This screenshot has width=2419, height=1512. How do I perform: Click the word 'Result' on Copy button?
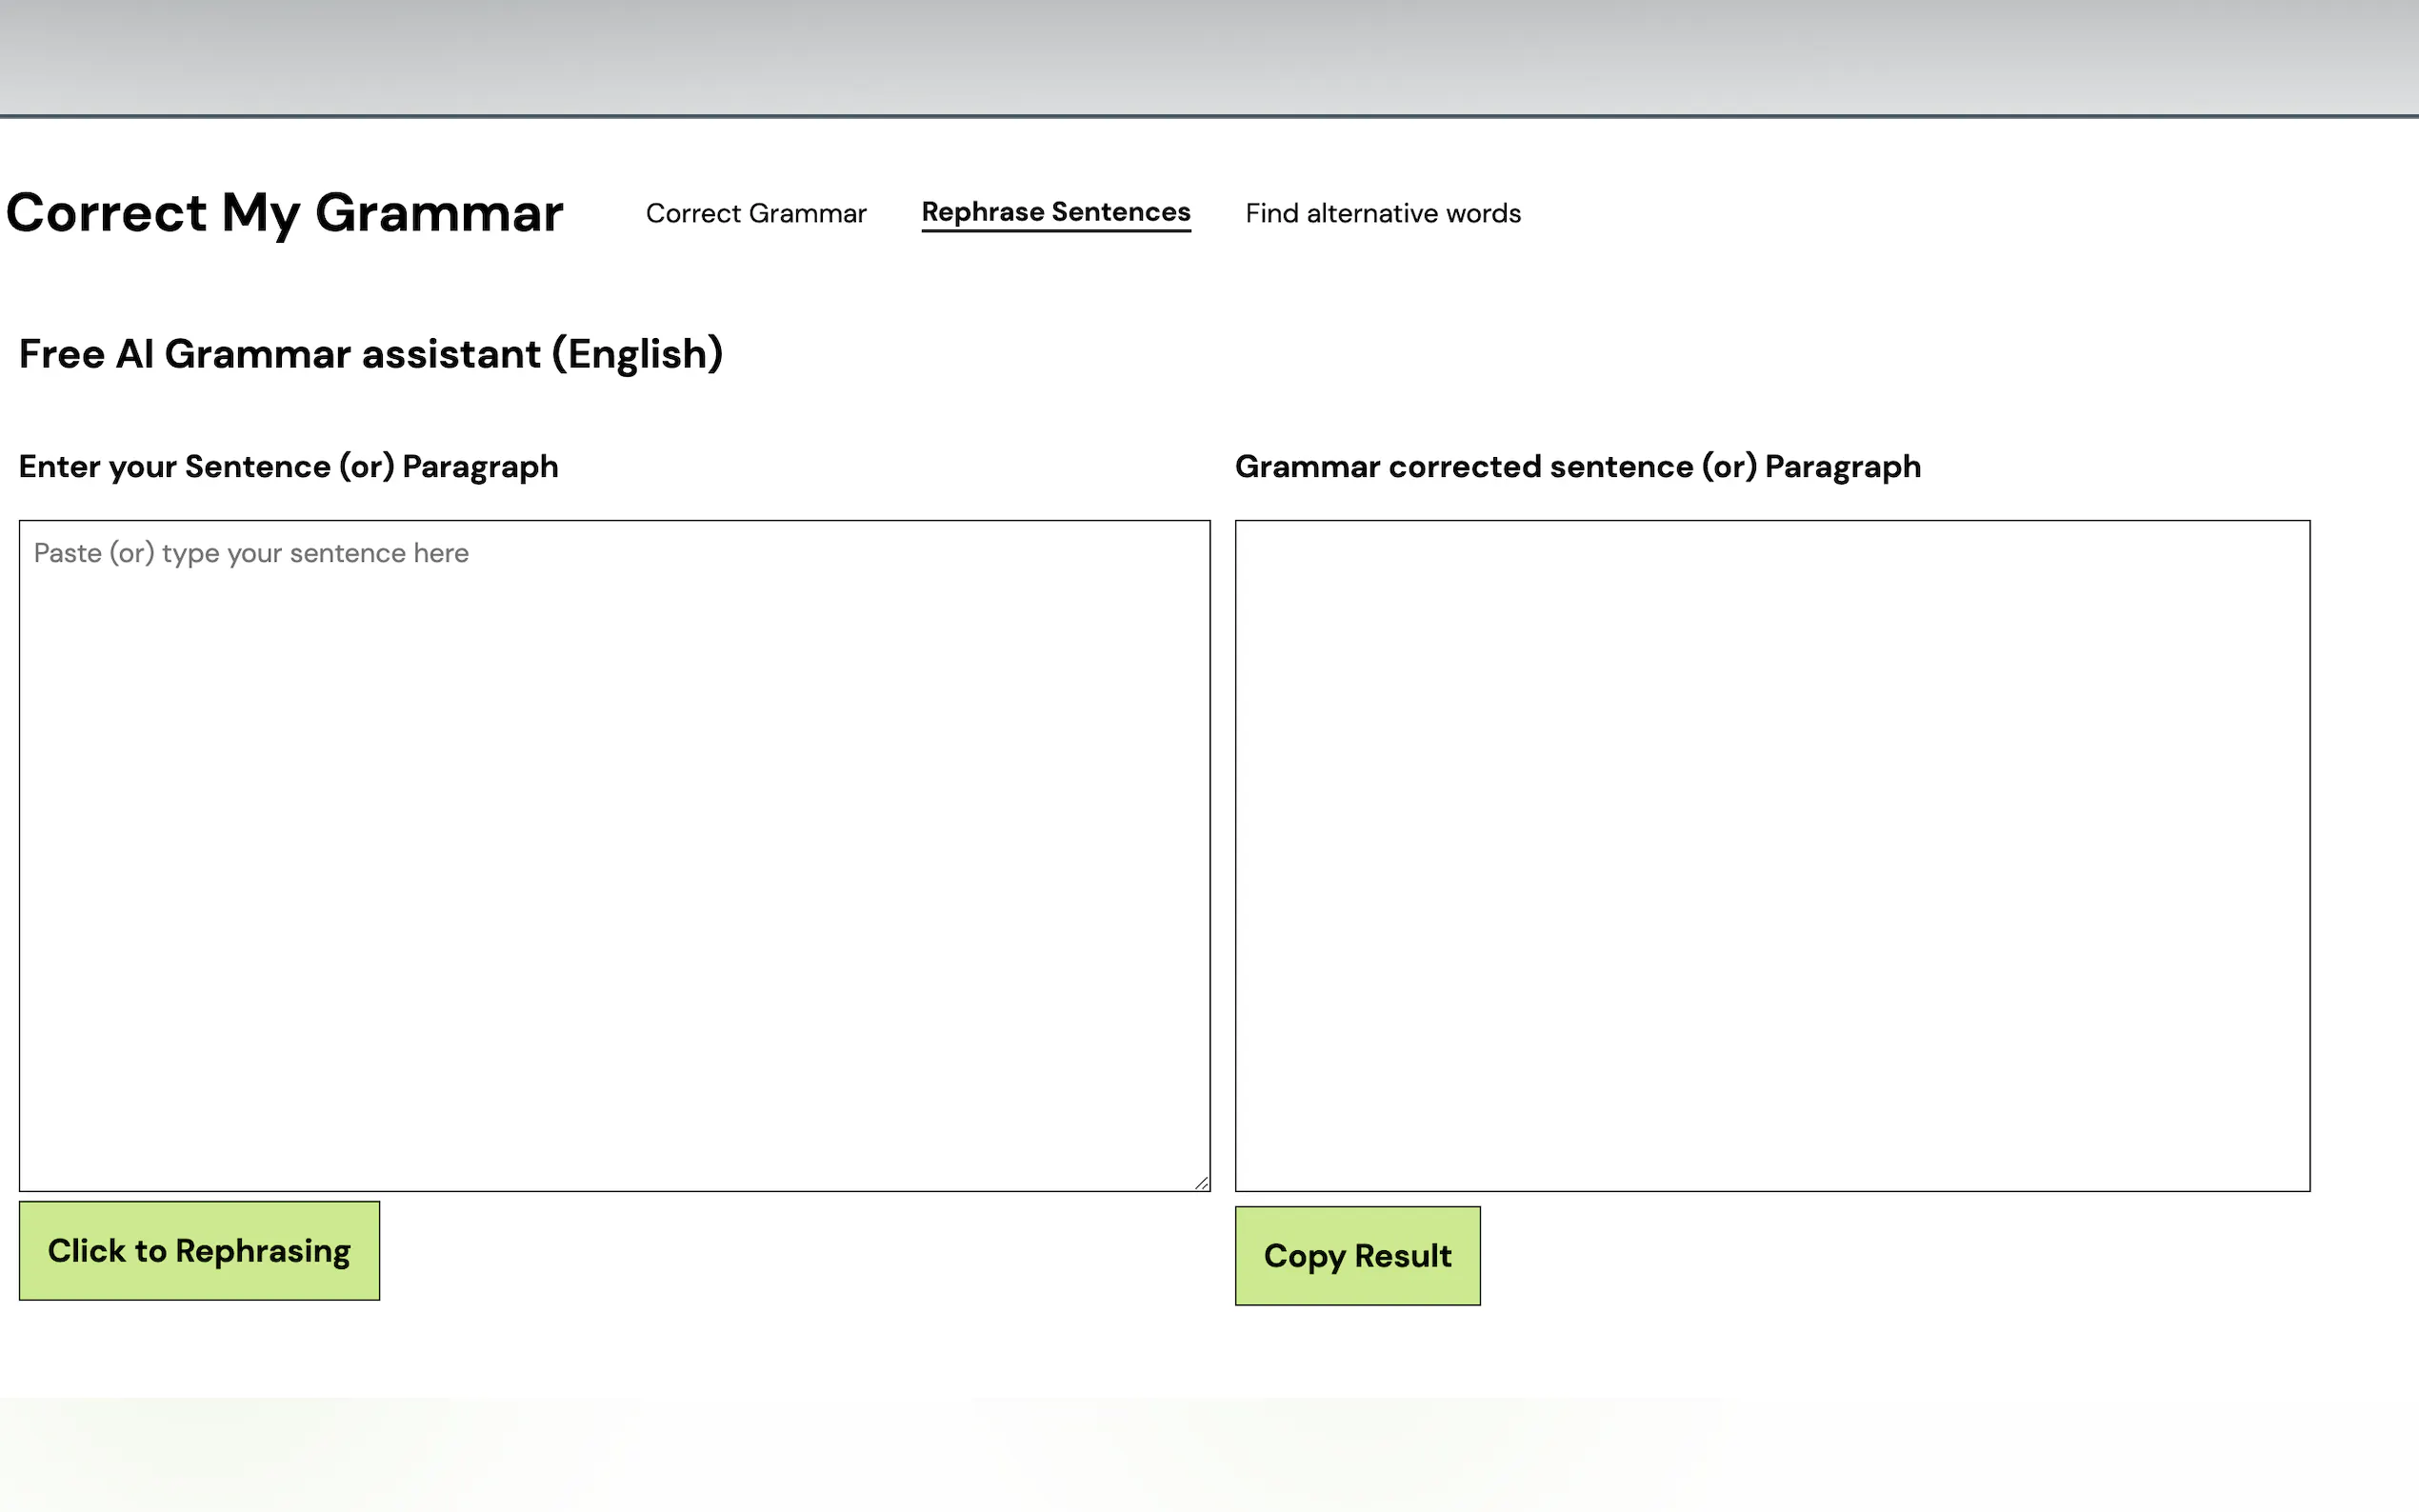[x=1402, y=1256]
